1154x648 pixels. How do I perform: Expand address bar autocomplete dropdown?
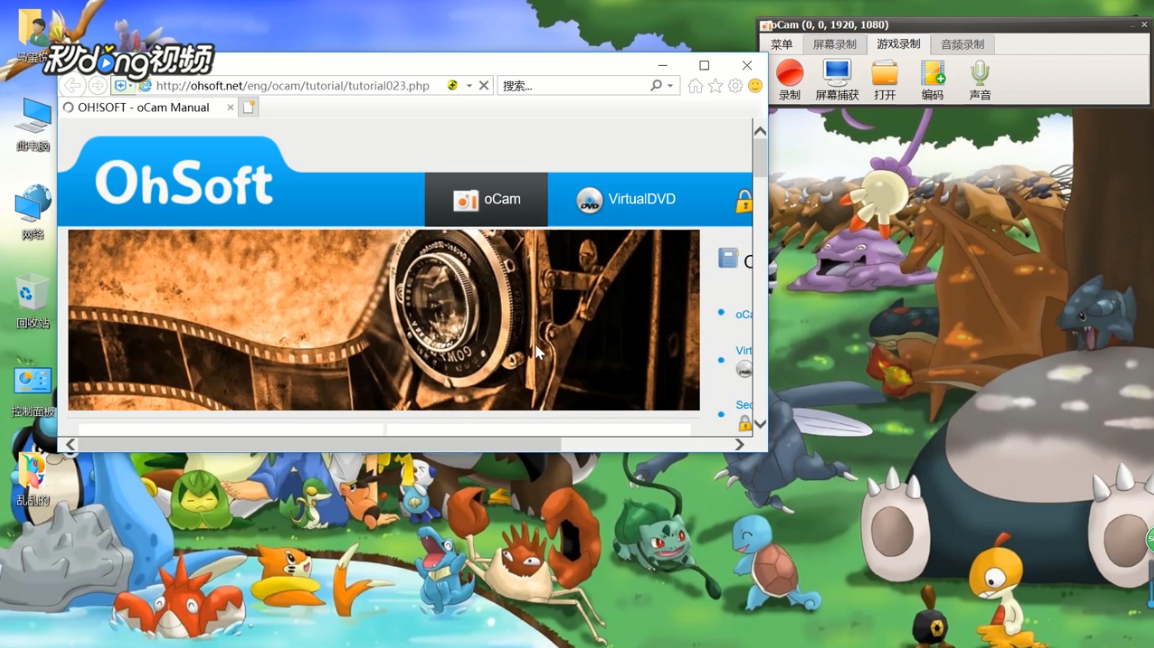coord(469,85)
